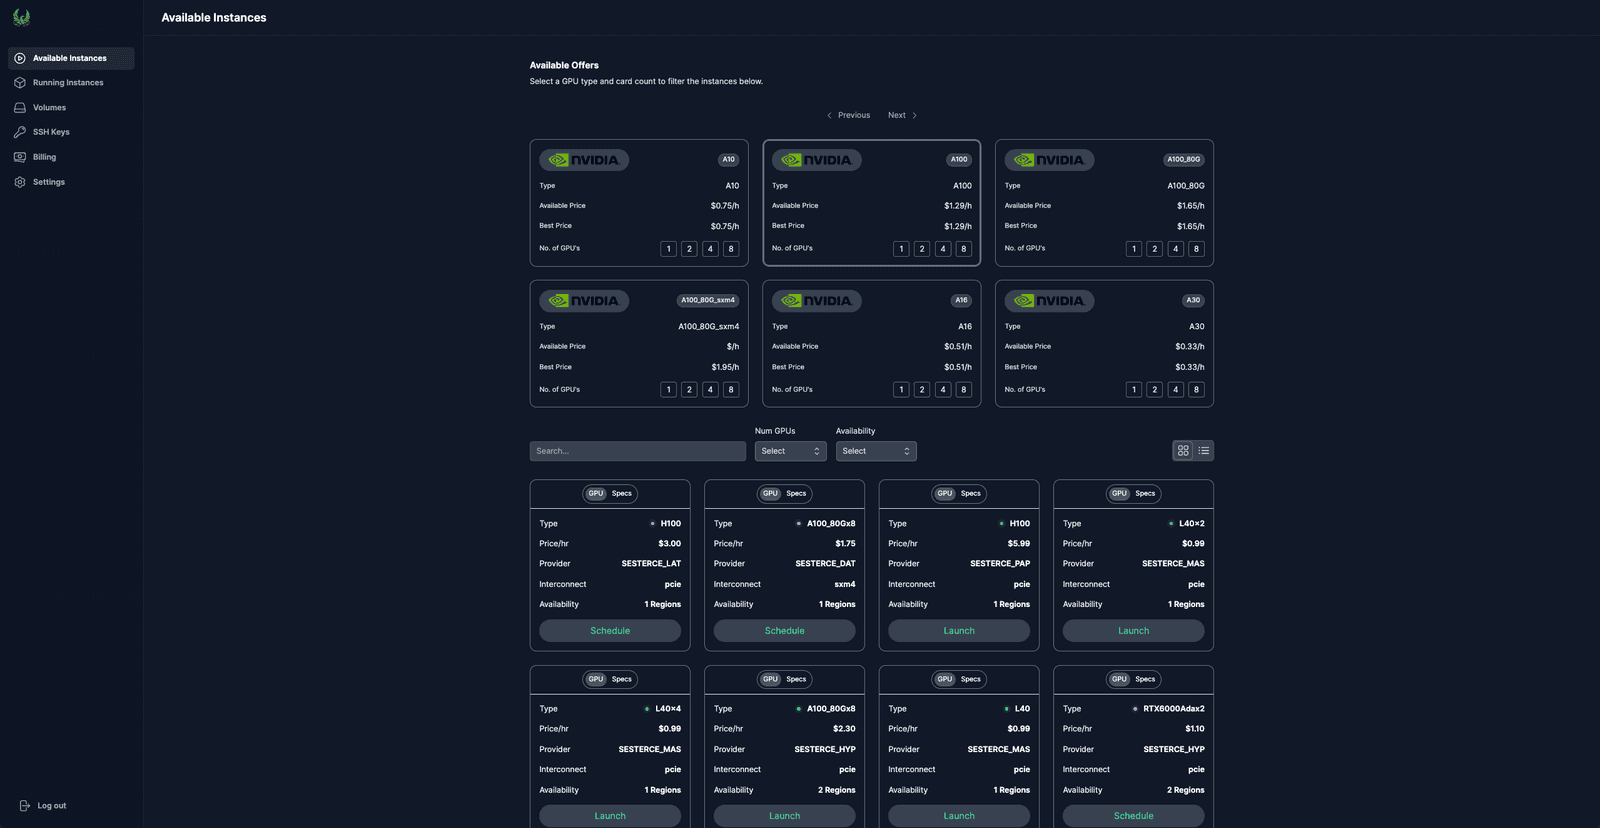1600x828 pixels.
Task: Open Specs tab on L40×2 card
Action: tap(1145, 493)
